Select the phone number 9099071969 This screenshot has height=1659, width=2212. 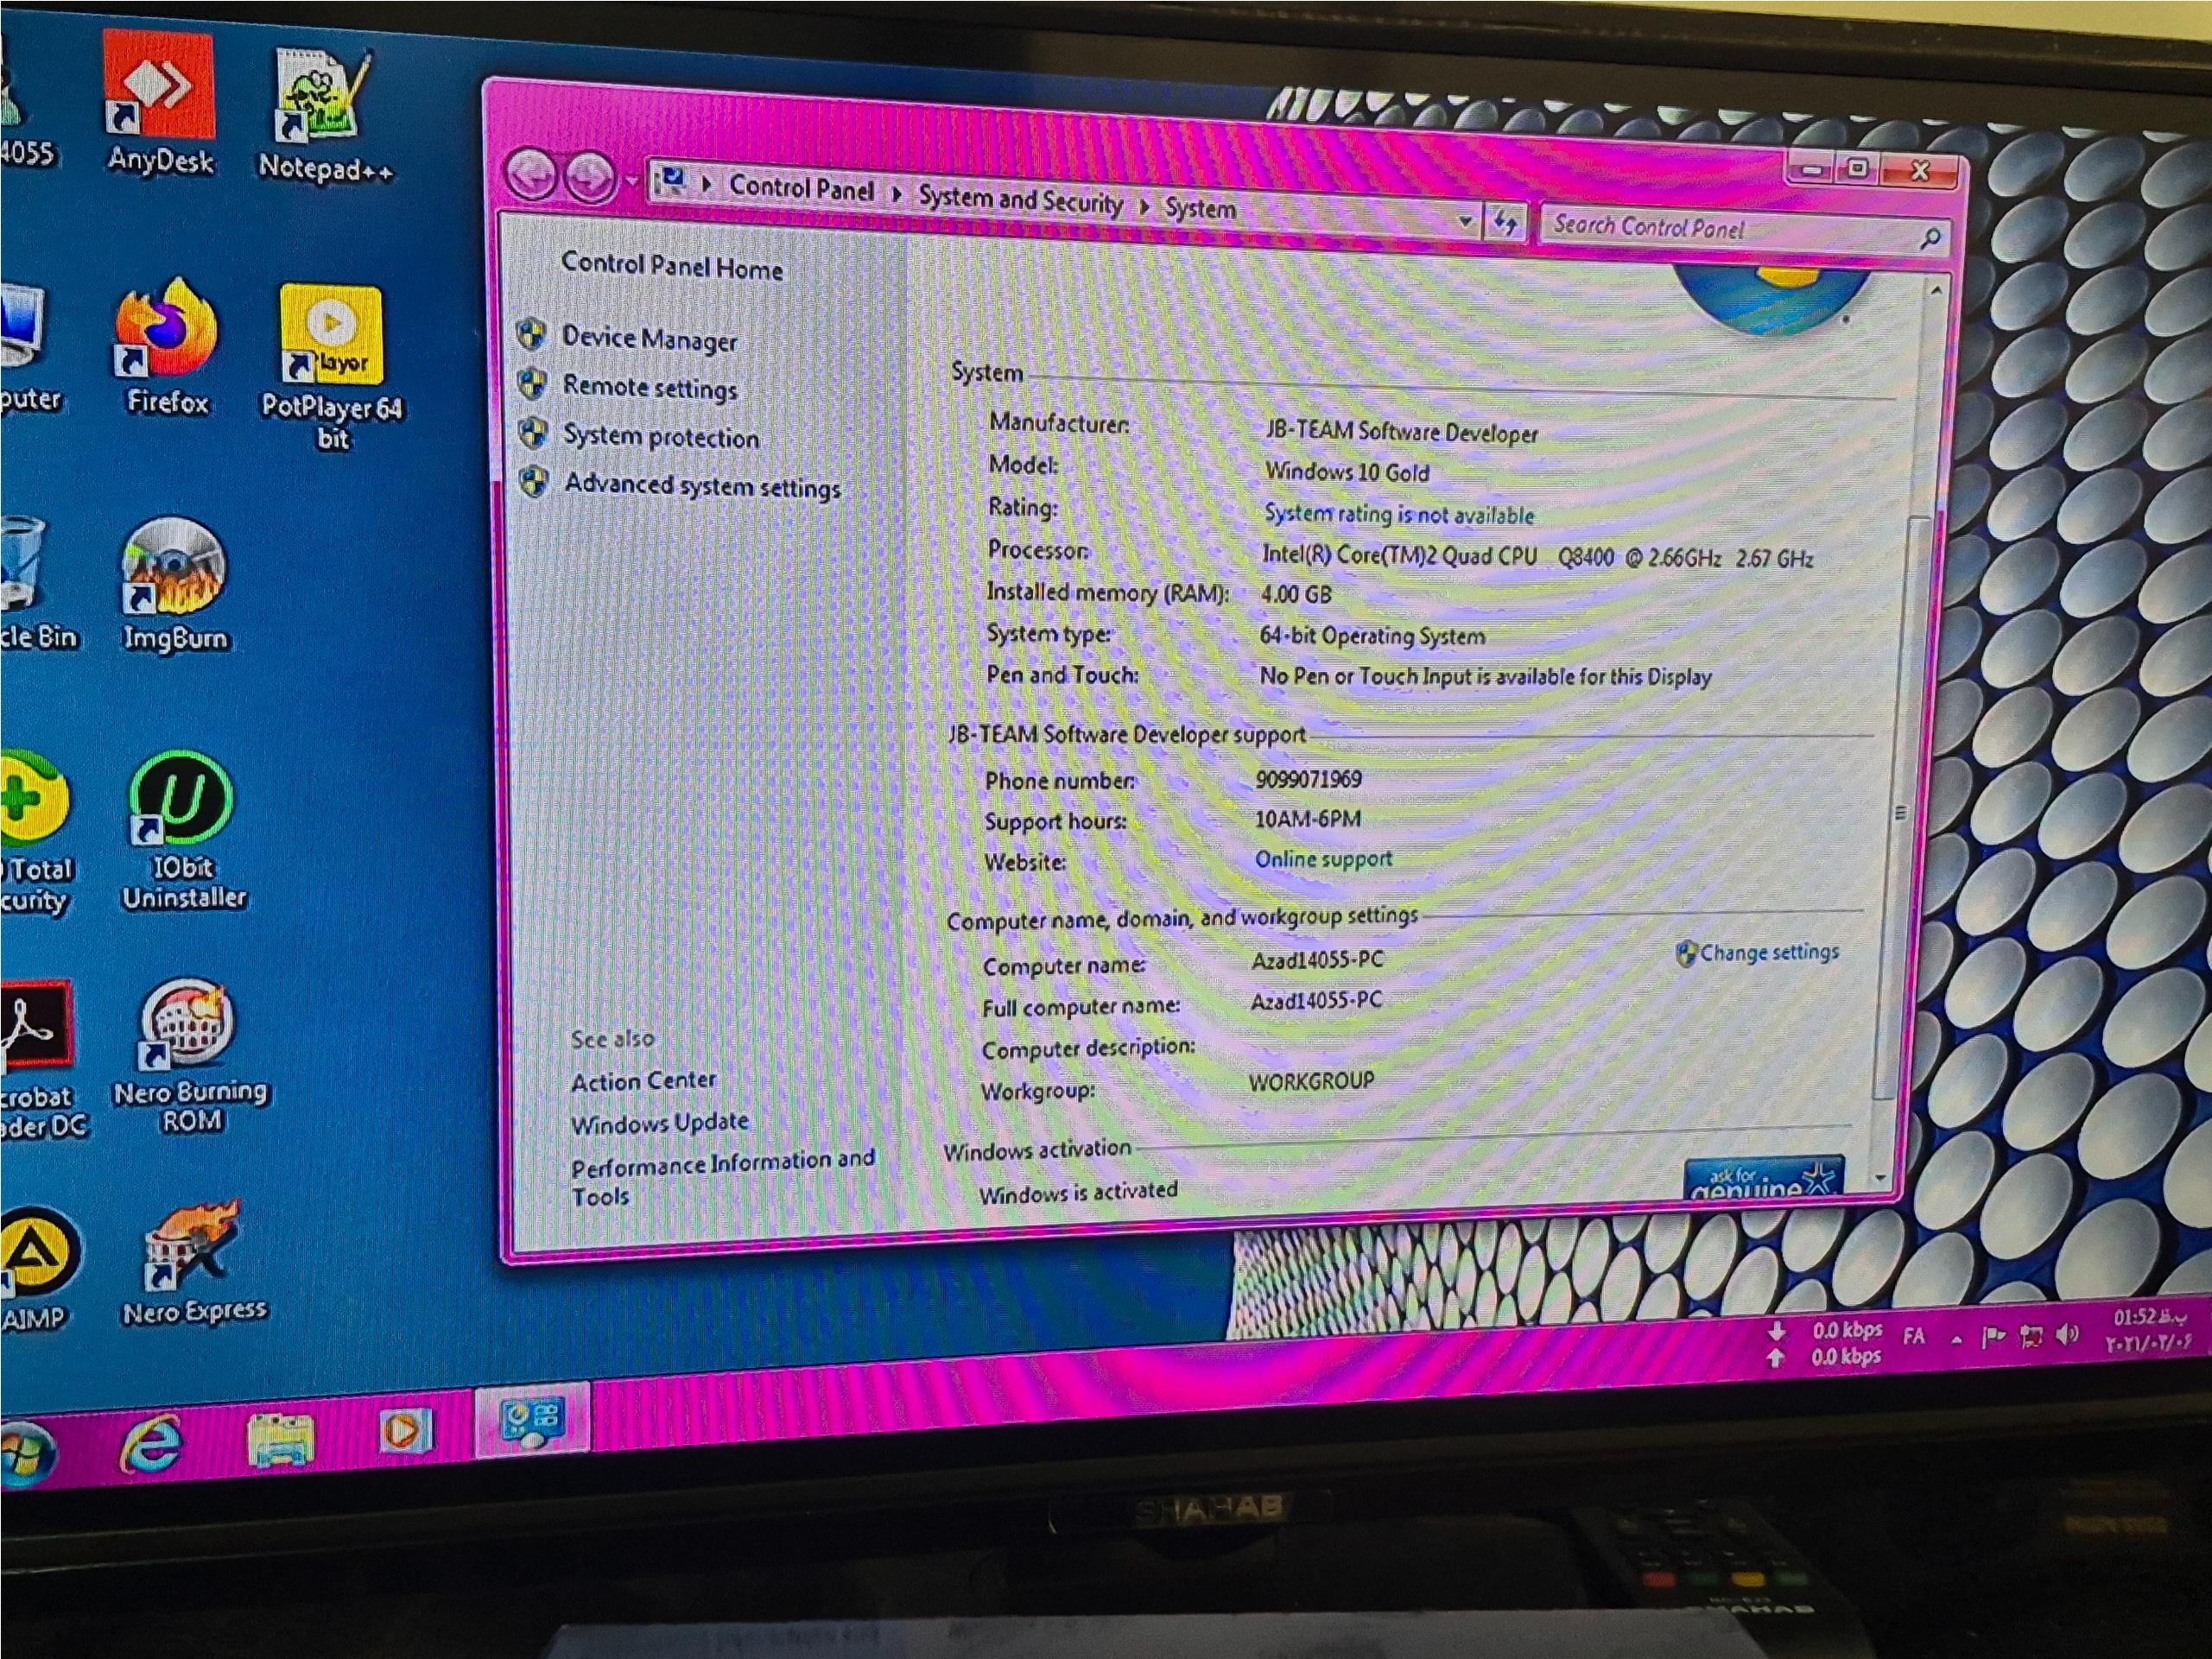pos(1309,779)
